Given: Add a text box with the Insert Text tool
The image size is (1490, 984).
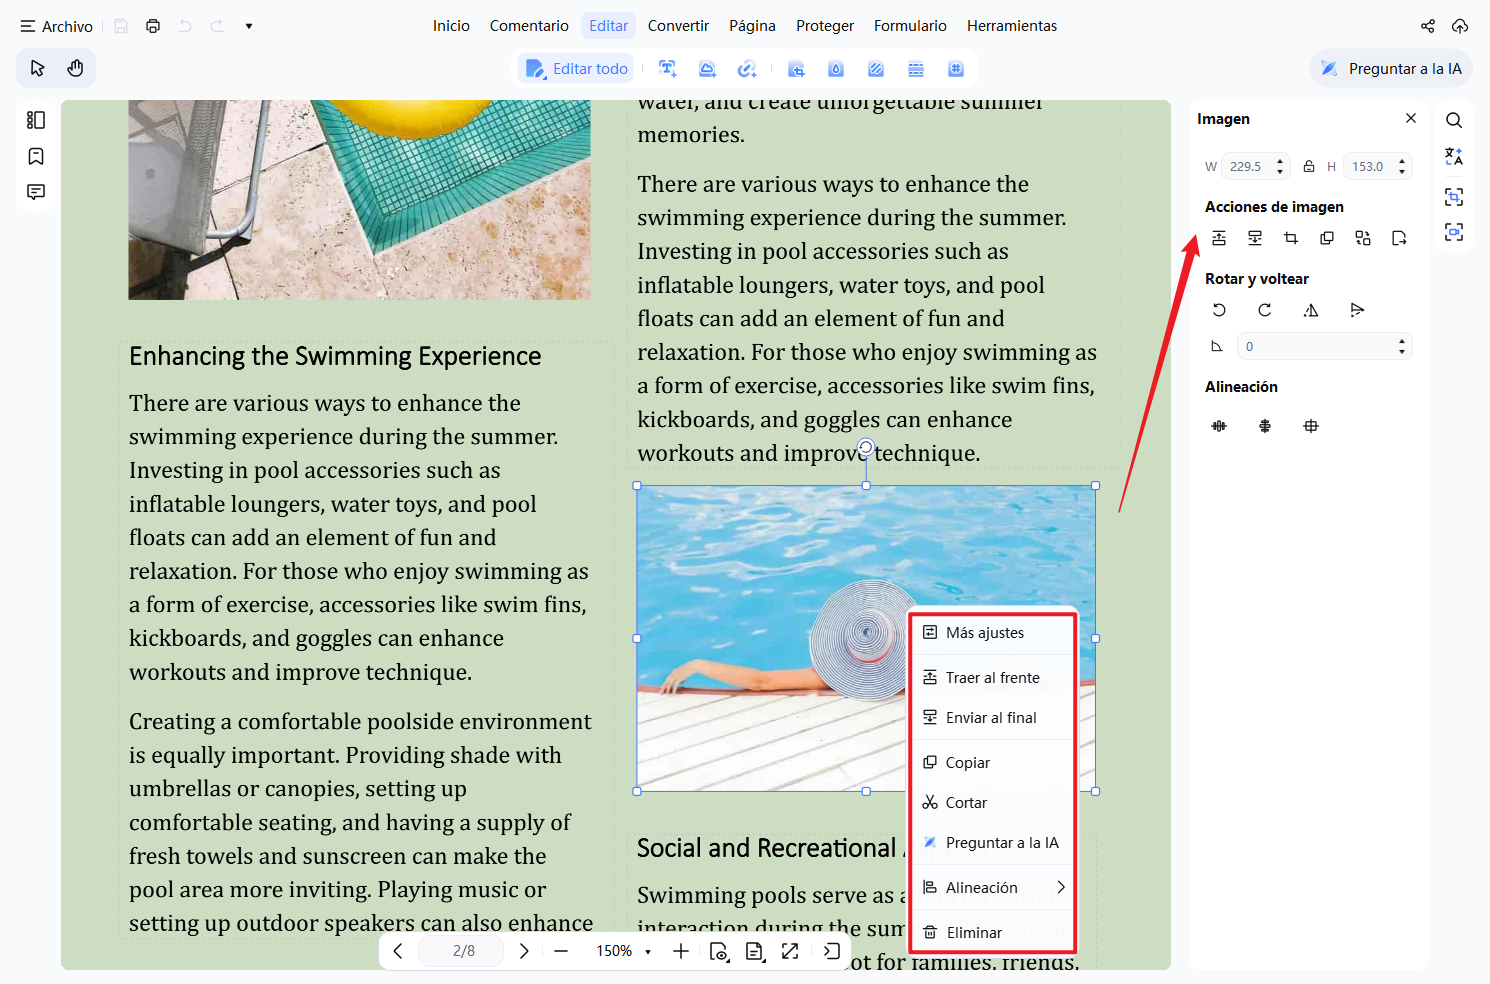Looking at the screenshot, I should coord(667,68).
